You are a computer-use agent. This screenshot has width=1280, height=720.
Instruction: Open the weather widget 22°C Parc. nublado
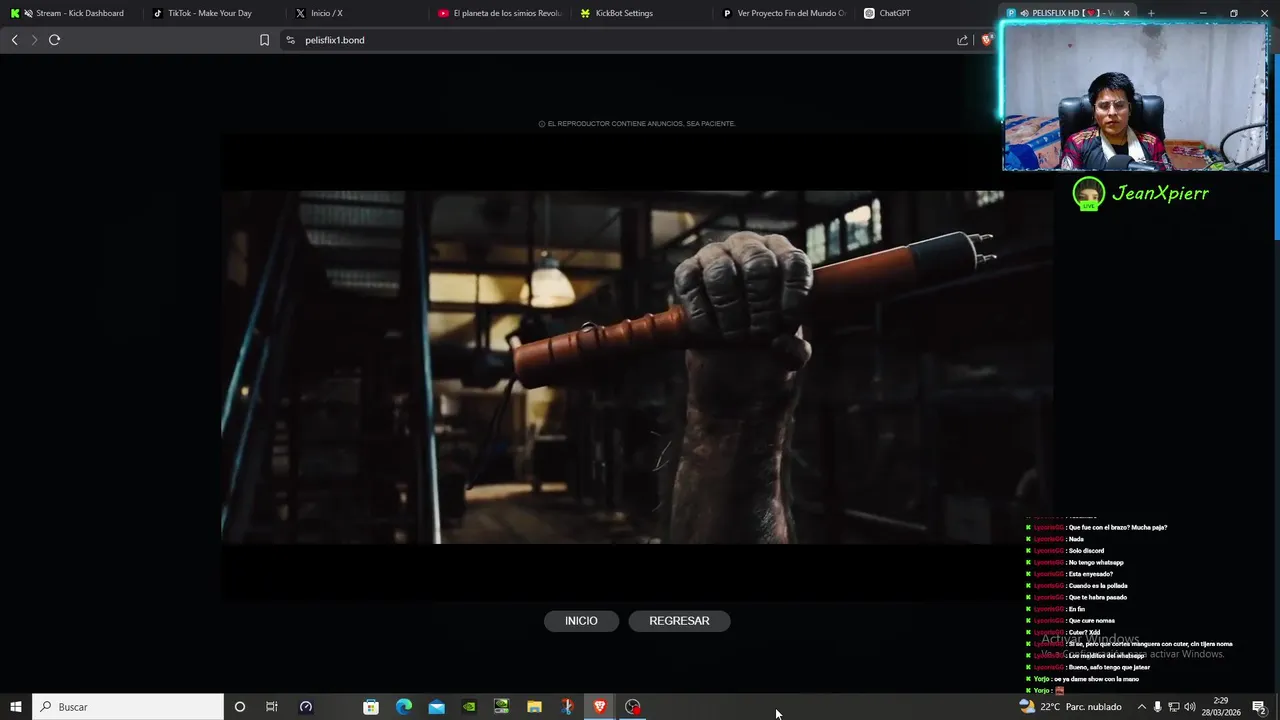1071,707
